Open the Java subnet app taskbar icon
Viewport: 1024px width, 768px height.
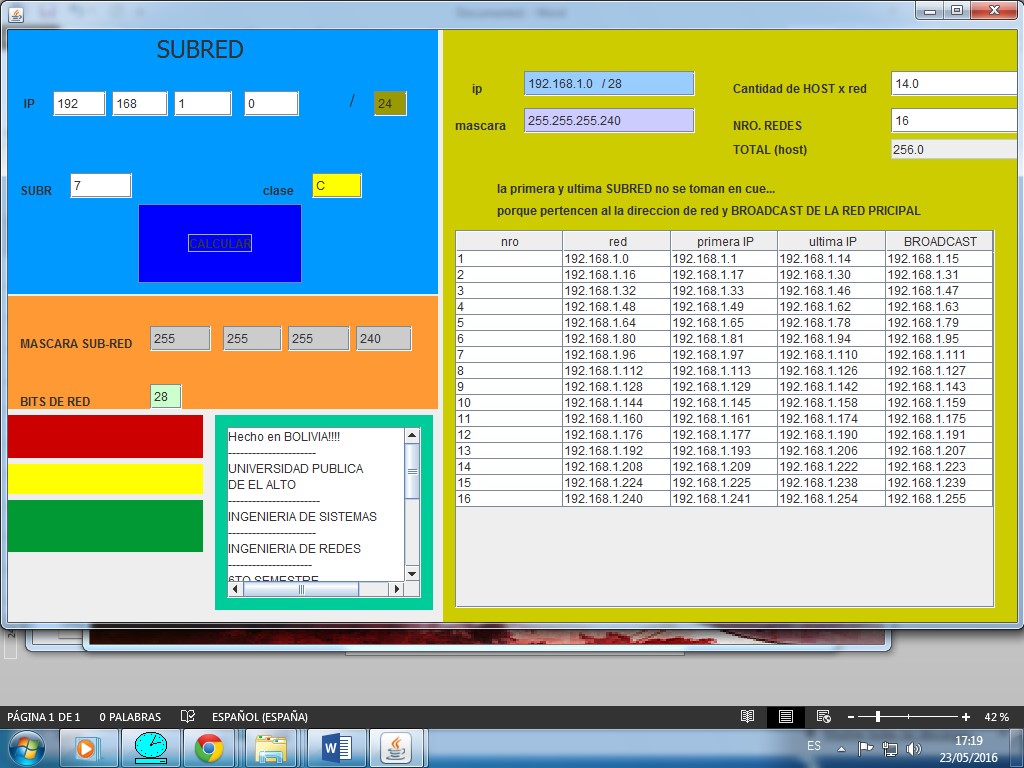(398, 746)
